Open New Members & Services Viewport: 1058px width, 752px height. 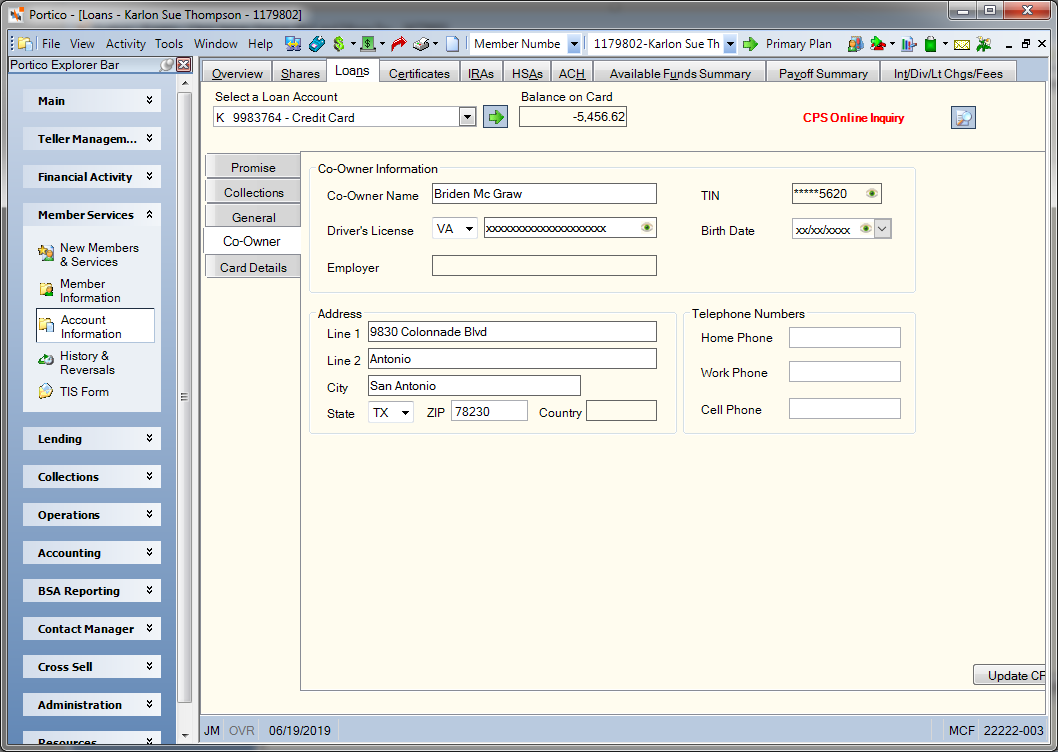click(x=99, y=254)
